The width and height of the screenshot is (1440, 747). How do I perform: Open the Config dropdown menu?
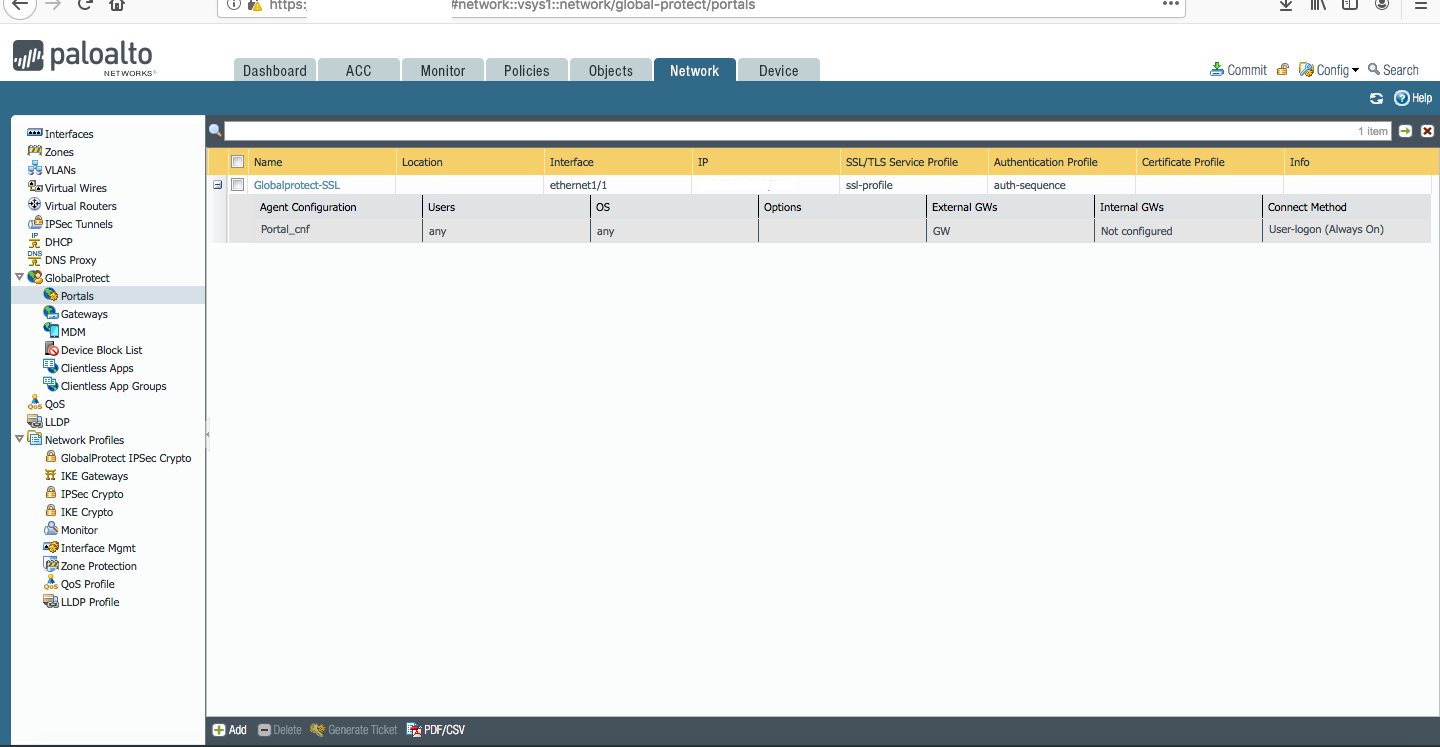[x=1330, y=70]
